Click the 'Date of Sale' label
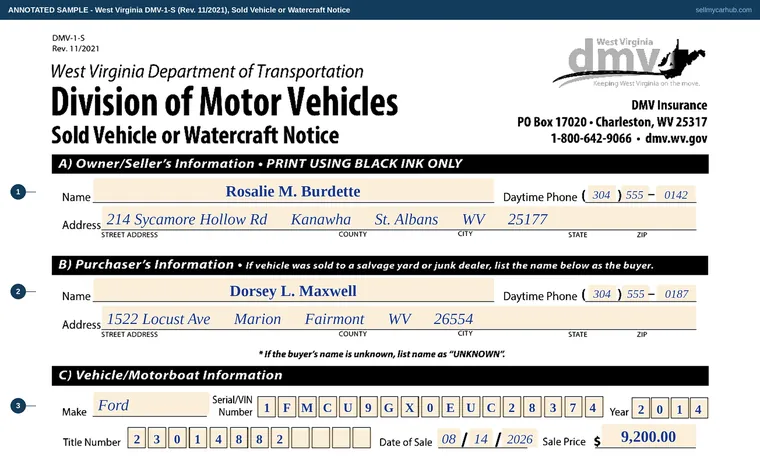Image resolution: width=760 pixels, height=456 pixels. pyautogui.click(x=406, y=442)
